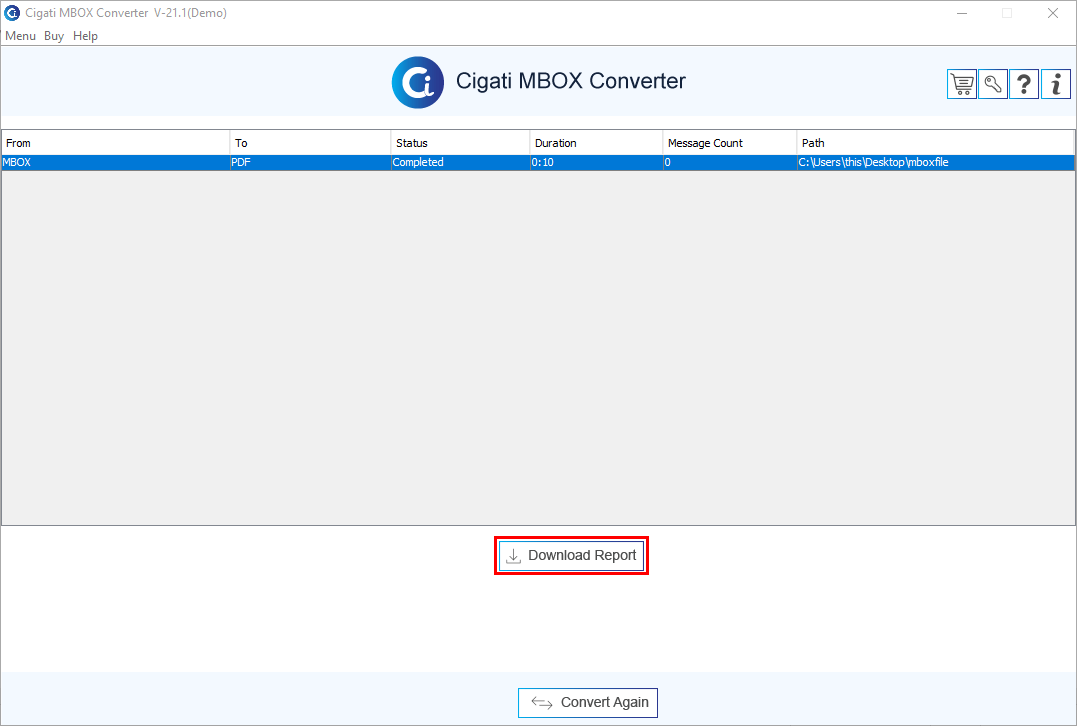Open the key activation icon

pos(993,84)
